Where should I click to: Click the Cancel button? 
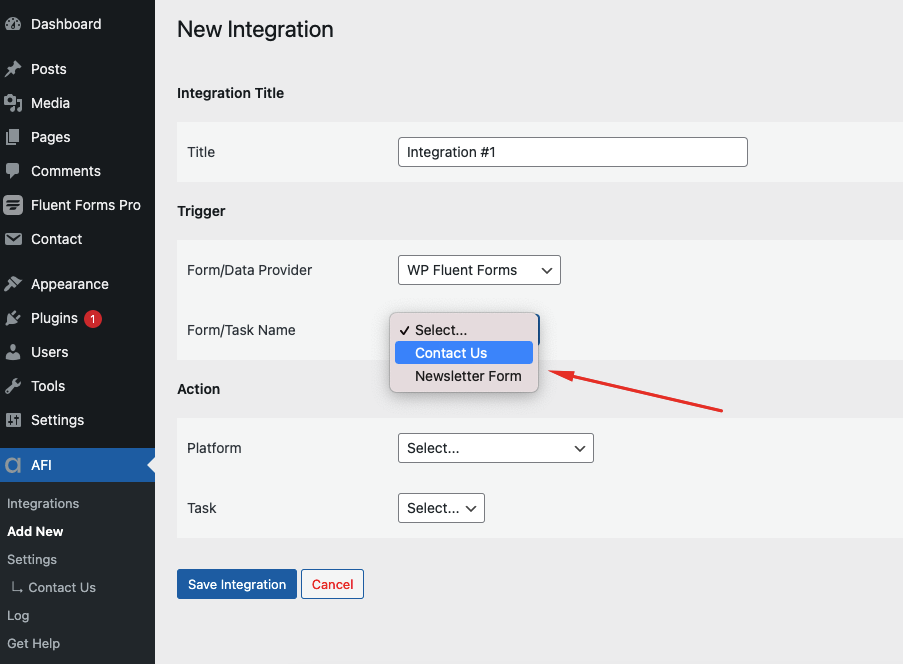click(x=332, y=584)
